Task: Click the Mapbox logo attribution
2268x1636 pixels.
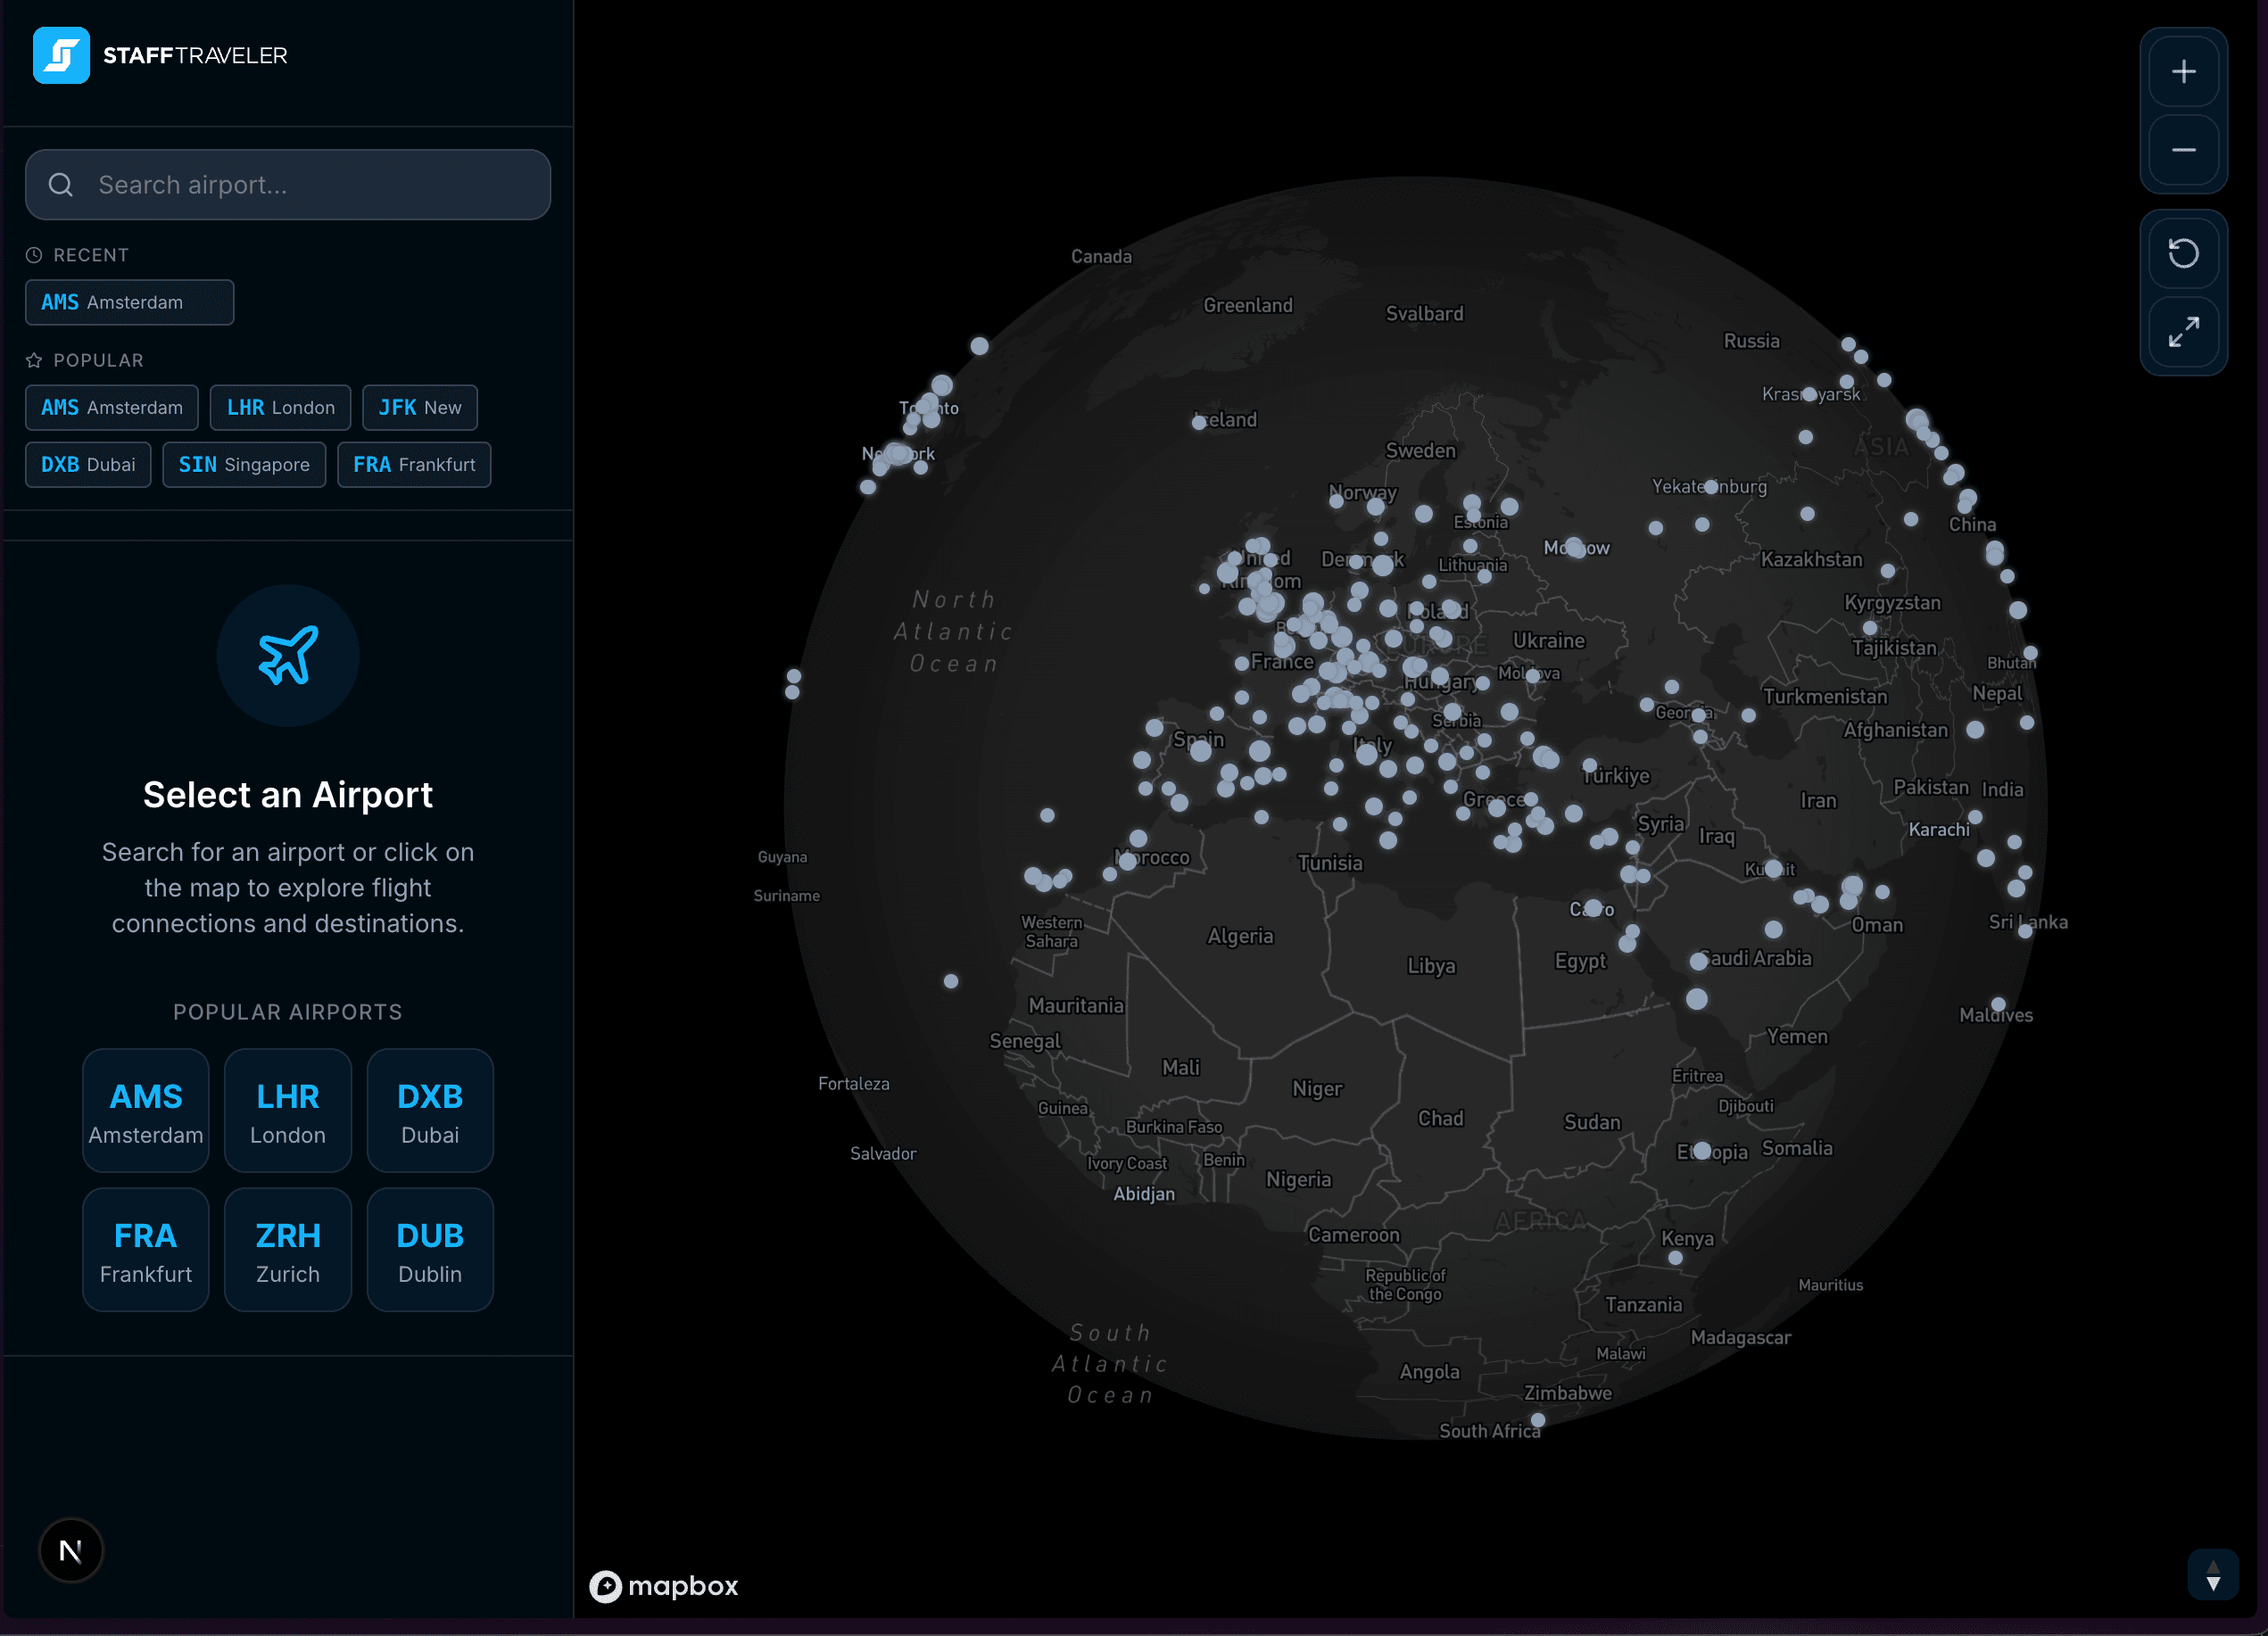Action: (663, 1586)
